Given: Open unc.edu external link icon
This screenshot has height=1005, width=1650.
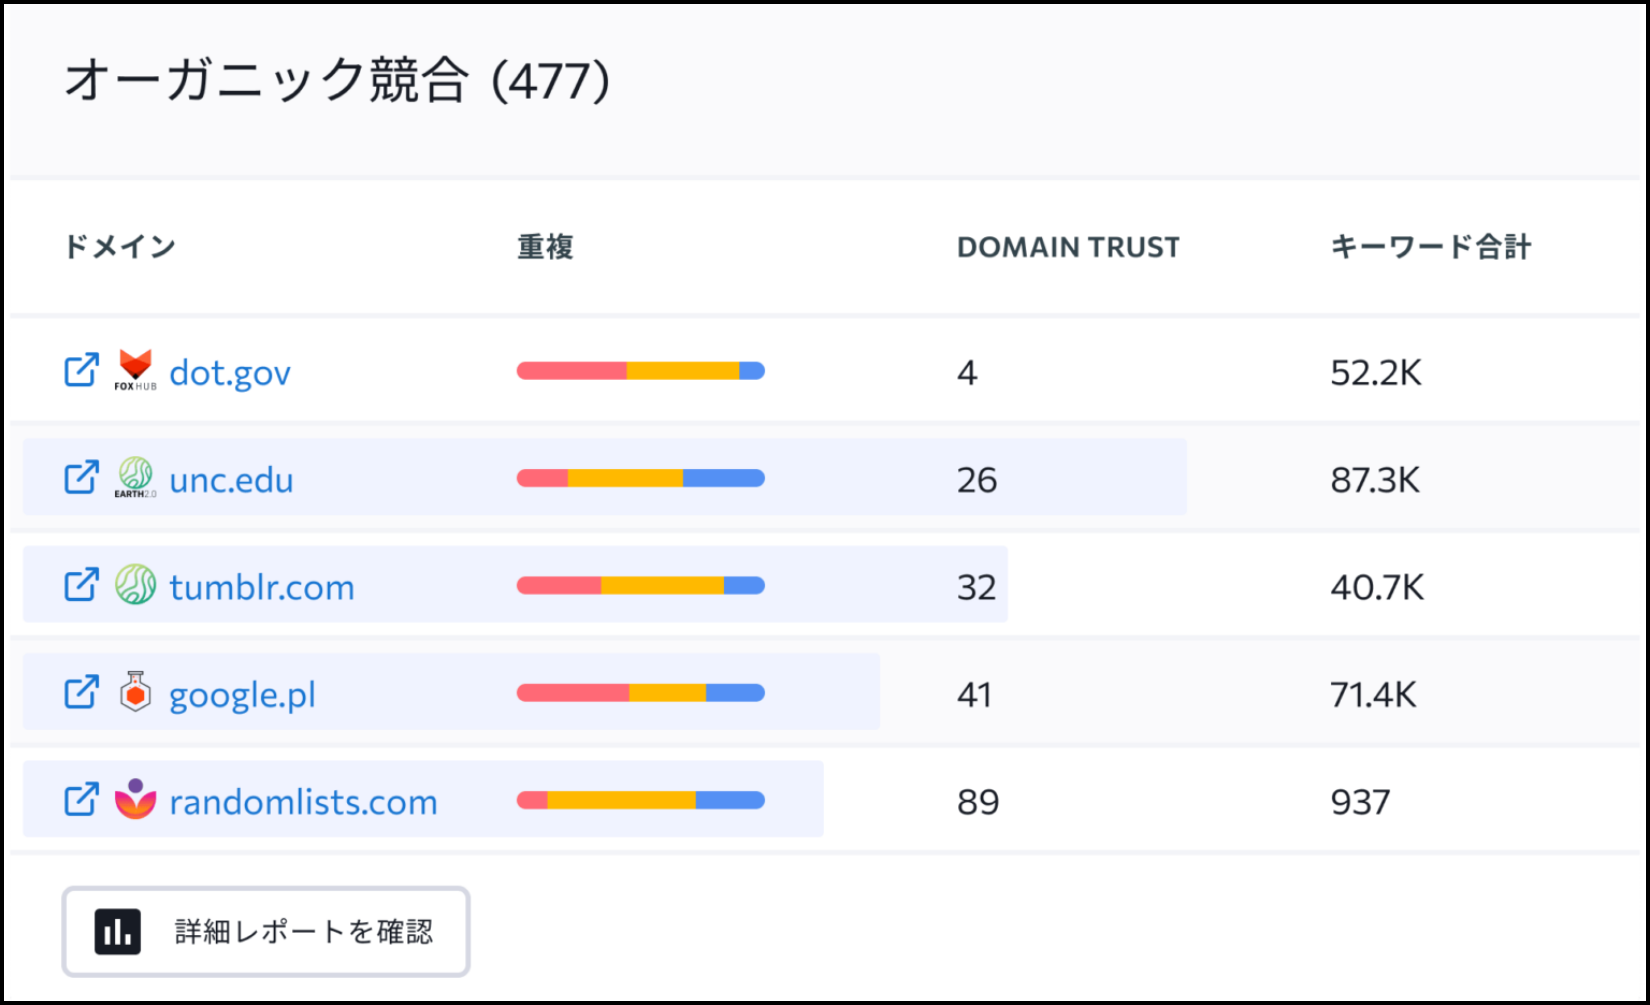Looking at the screenshot, I should click(x=81, y=478).
